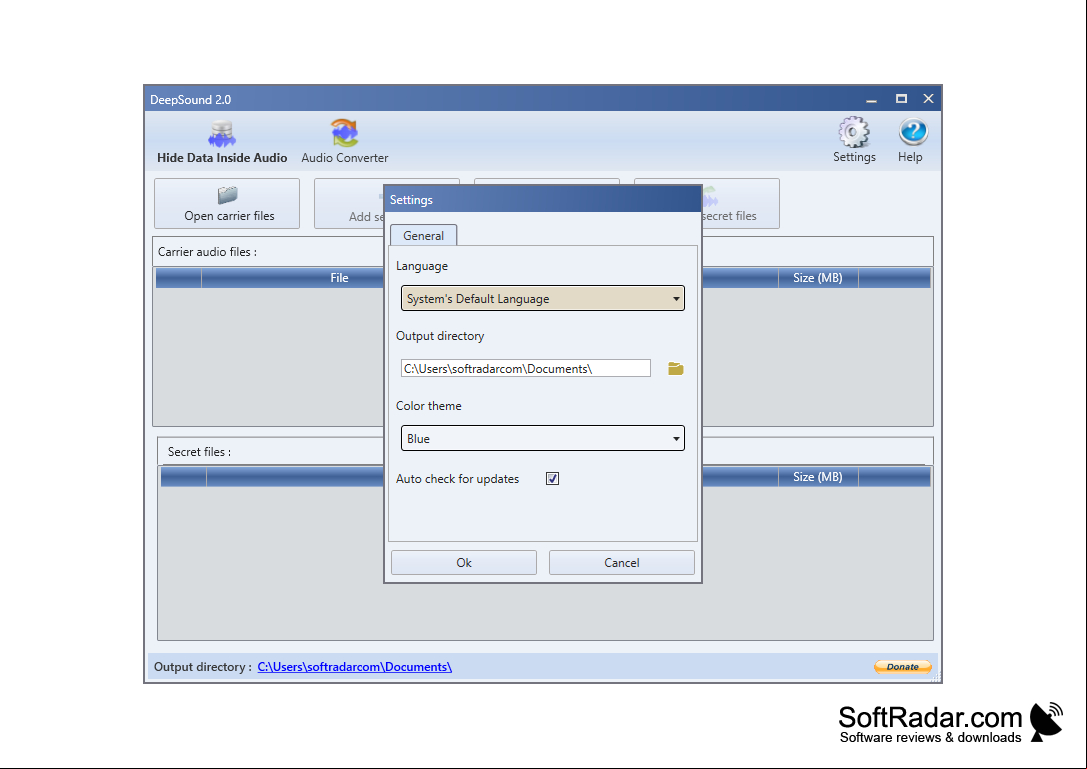Close the DeepSound 2.0 window

(x=928, y=99)
